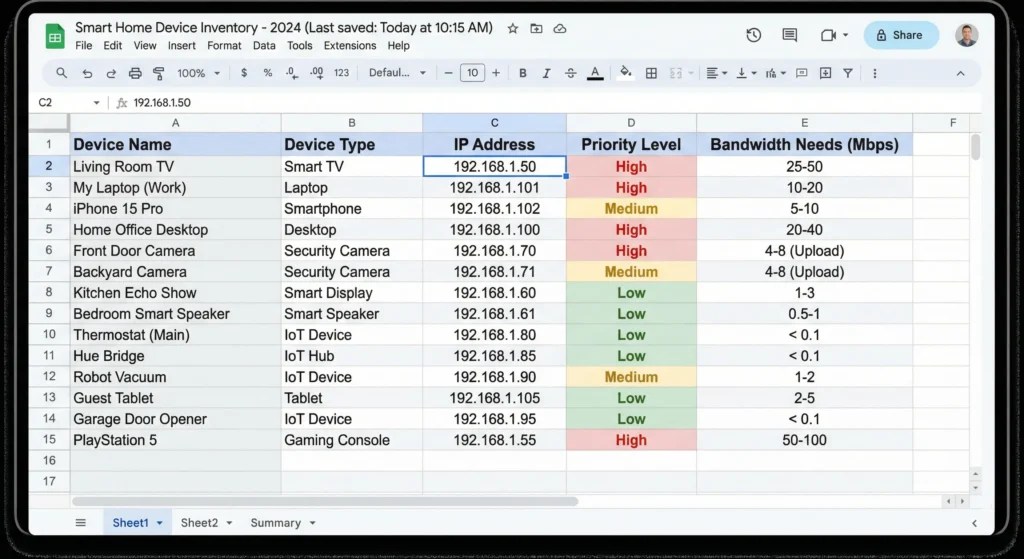This screenshot has height=559, width=1024.
Task: Redo the last action
Action: pos(111,73)
